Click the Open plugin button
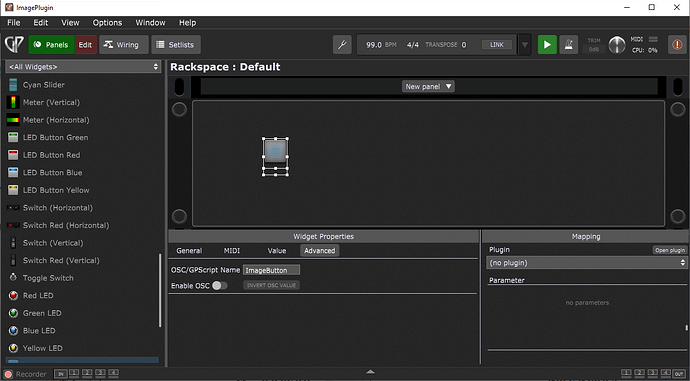 coord(670,250)
